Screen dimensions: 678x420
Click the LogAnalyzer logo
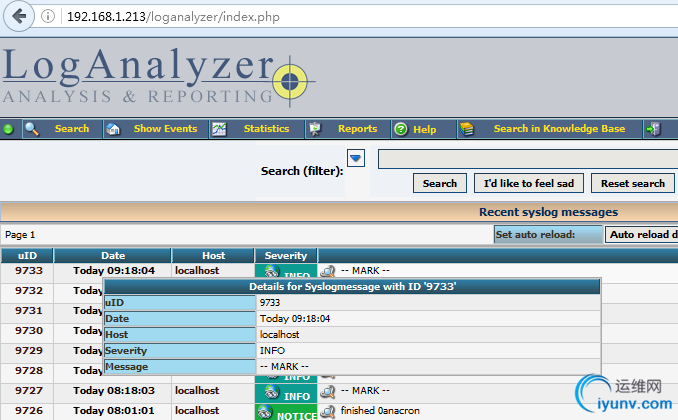[x=159, y=77]
